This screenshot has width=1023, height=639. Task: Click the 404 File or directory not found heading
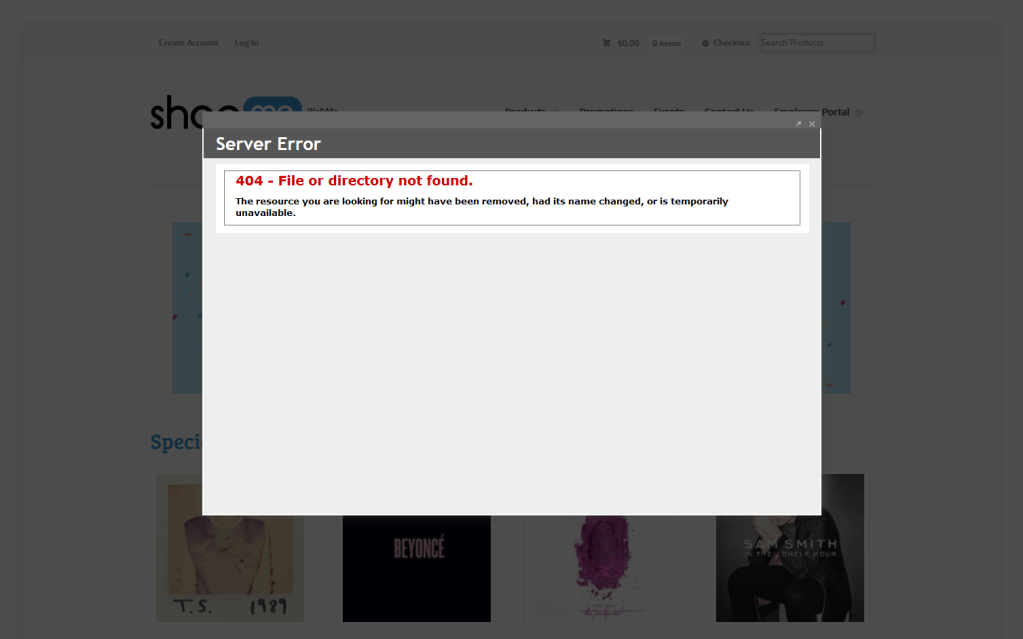click(x=354, y=181)
